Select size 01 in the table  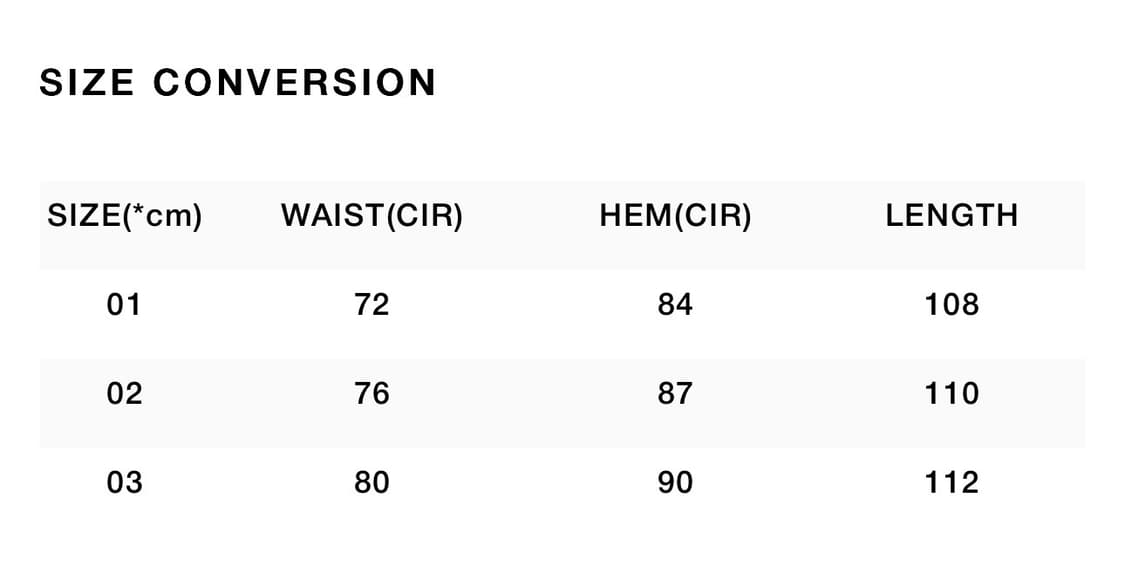[124, 304]
